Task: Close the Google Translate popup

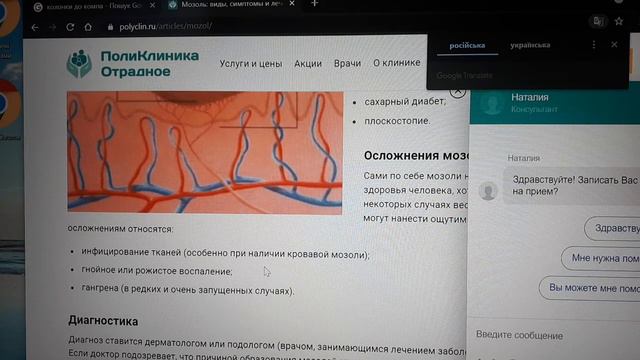Action: click(x=614, y=44)
